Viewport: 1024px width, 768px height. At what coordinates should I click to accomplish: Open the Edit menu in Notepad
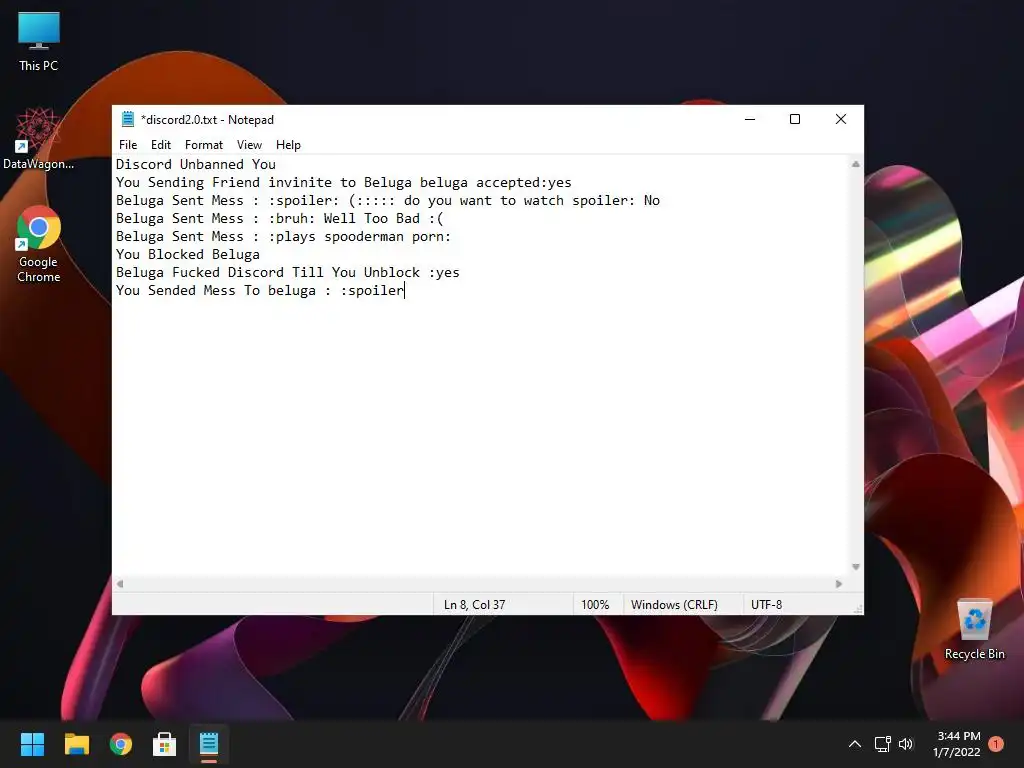pos(161,145)
